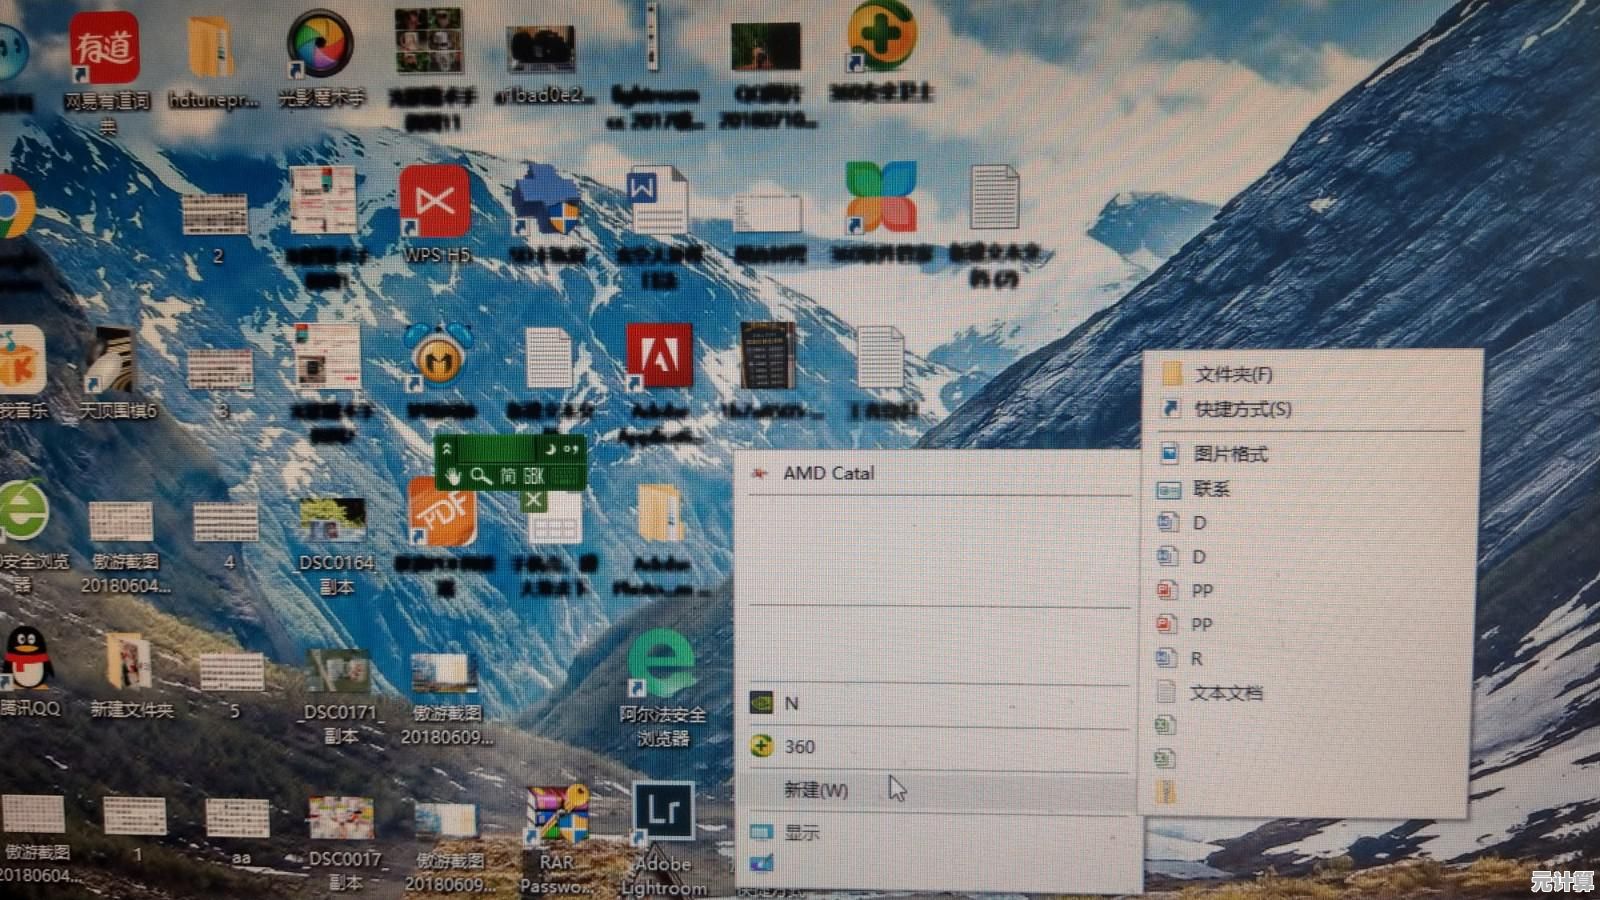Choose 文件夹(F) from the New submenu
This screenshot has width=1600, height=900.
1232,375
